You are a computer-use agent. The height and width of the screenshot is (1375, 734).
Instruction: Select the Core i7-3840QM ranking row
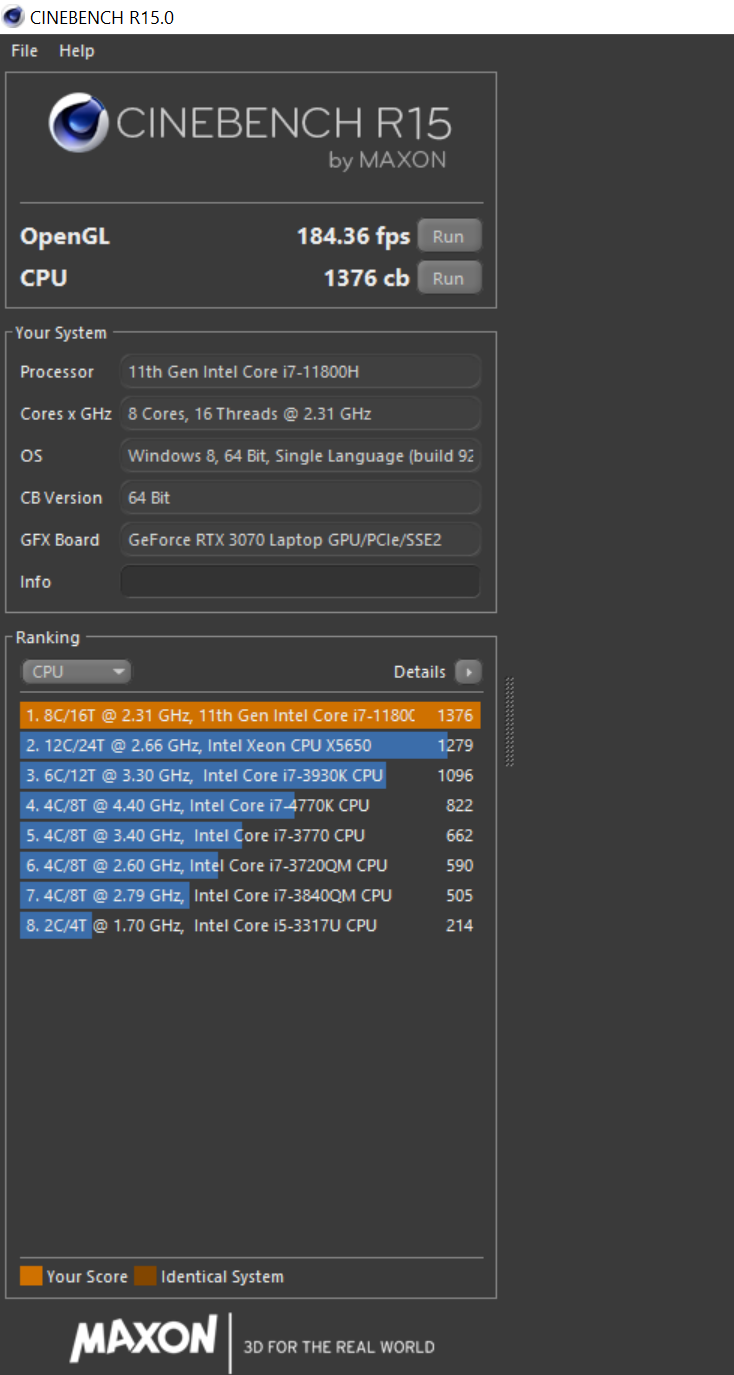point(250,895)
